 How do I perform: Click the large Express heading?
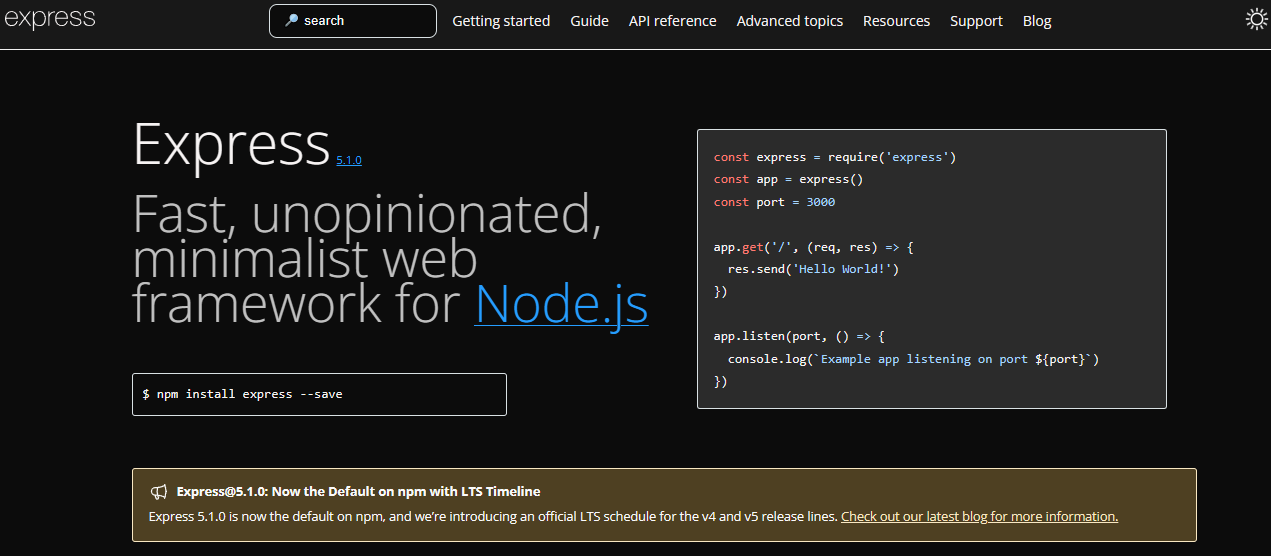point(231,144)
